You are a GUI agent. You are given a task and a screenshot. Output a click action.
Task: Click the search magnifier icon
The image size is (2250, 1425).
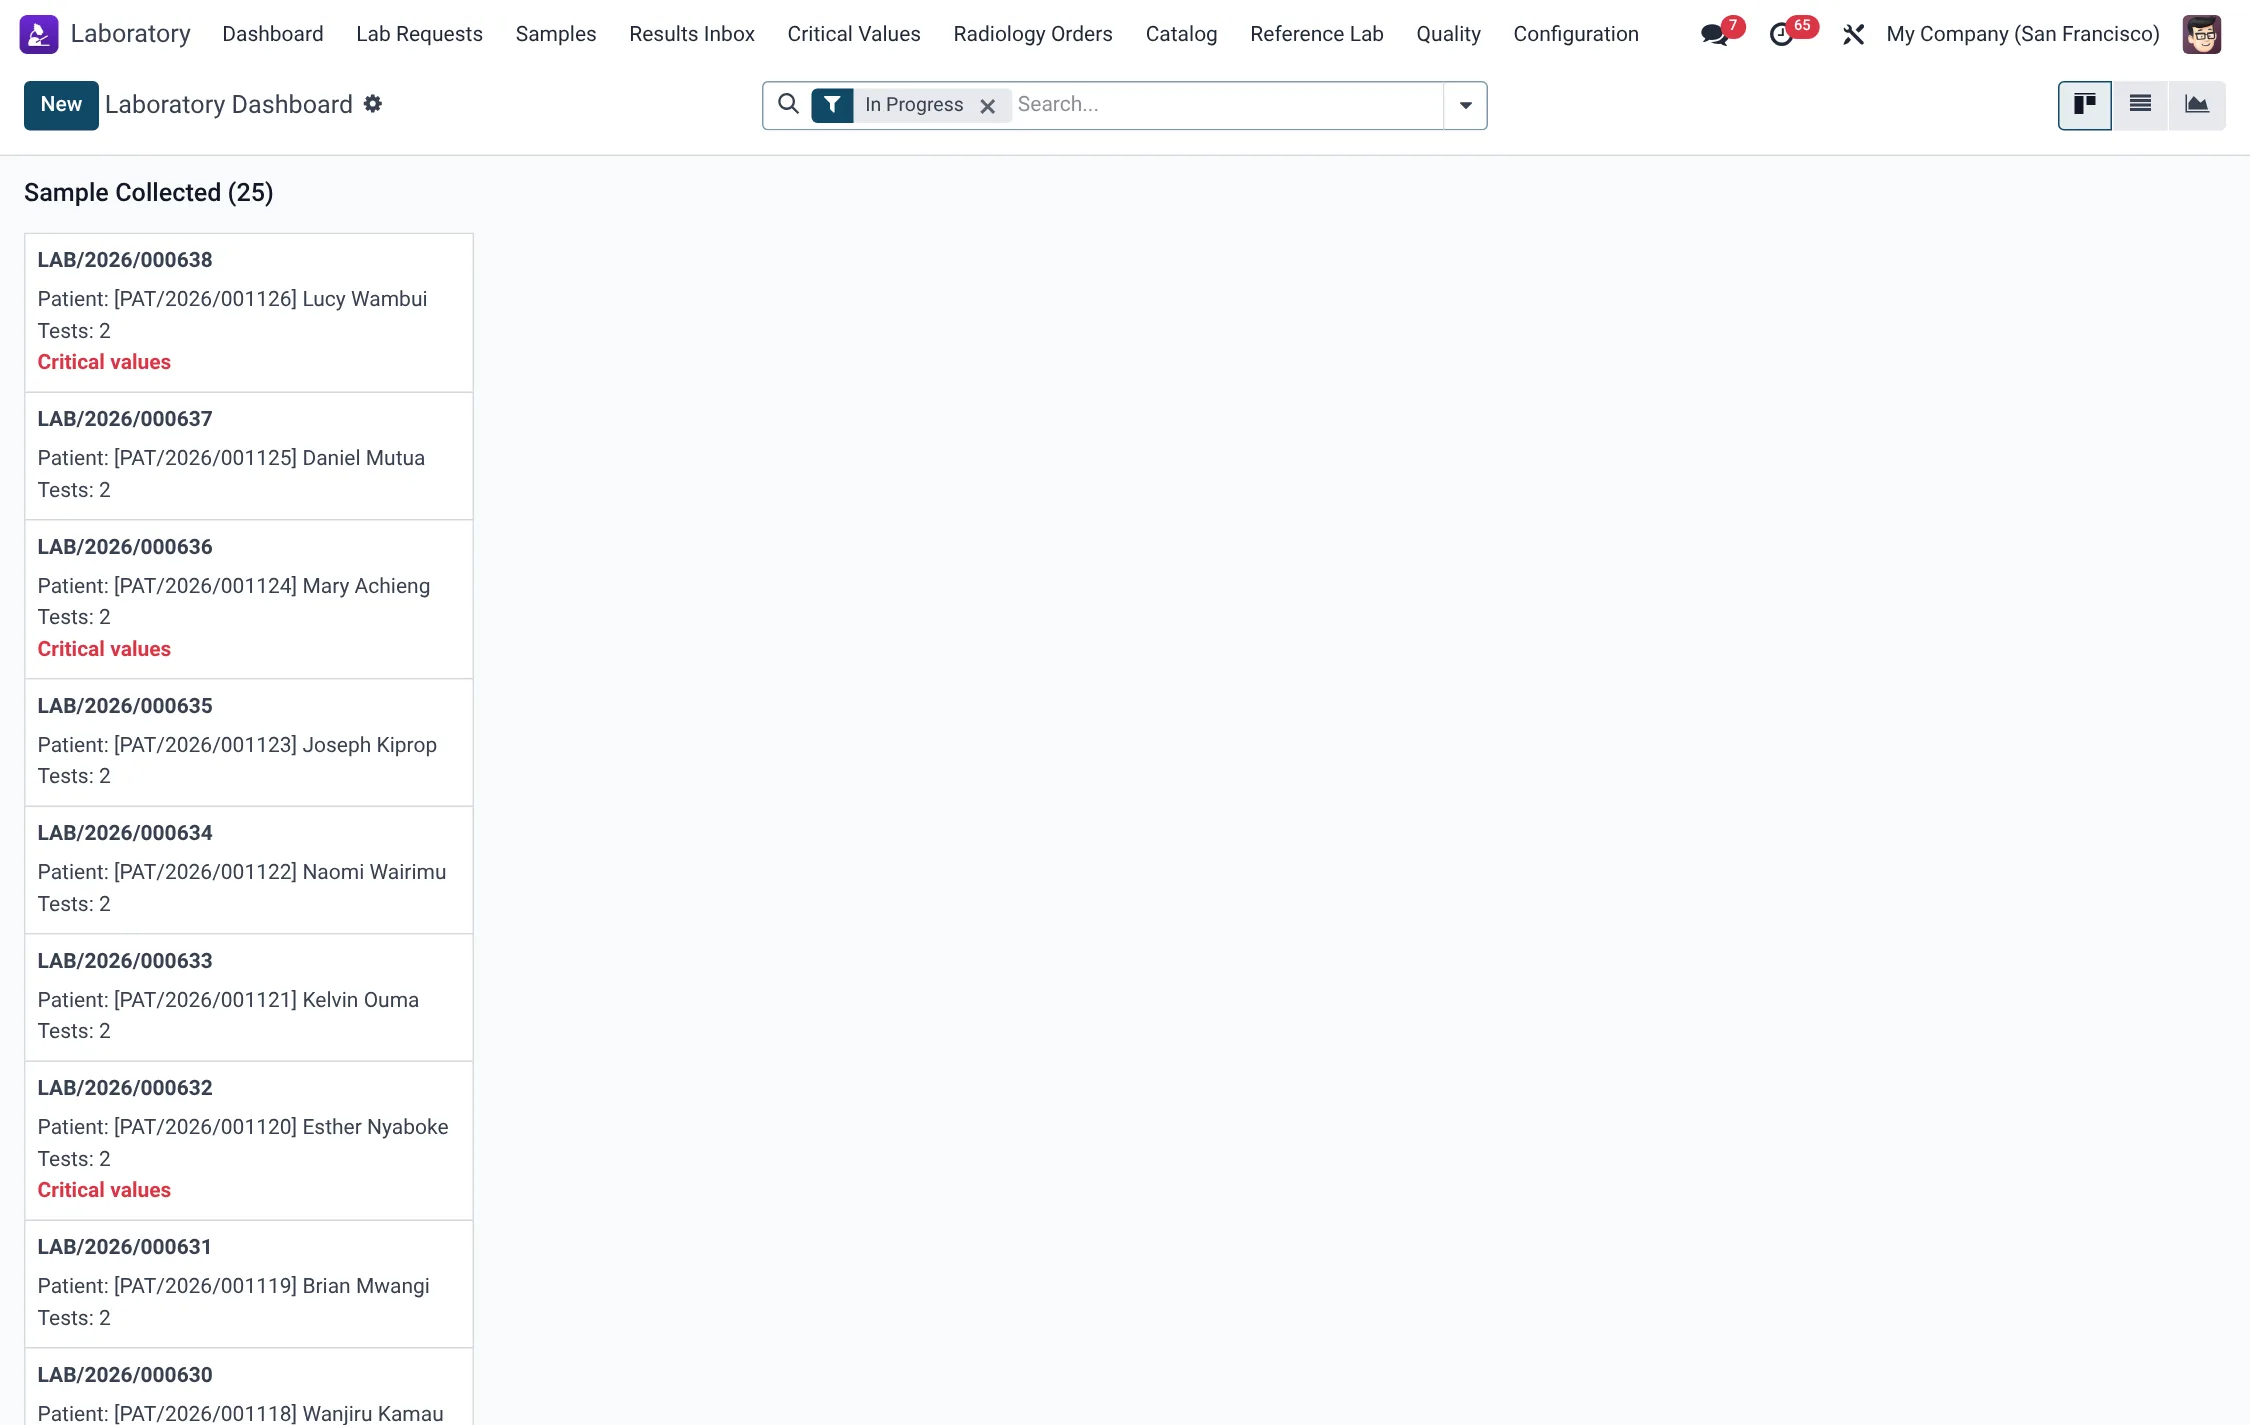[788, 104]
